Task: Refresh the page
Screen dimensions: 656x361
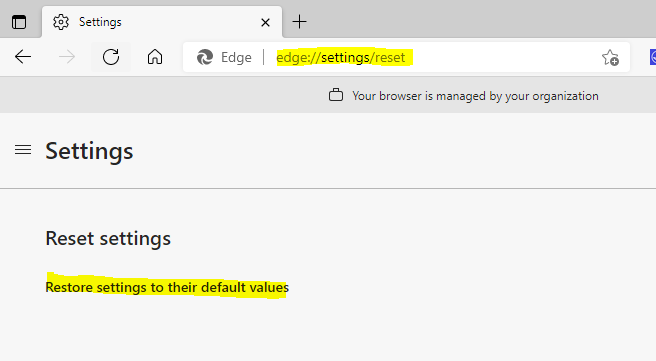Action: 111,56
